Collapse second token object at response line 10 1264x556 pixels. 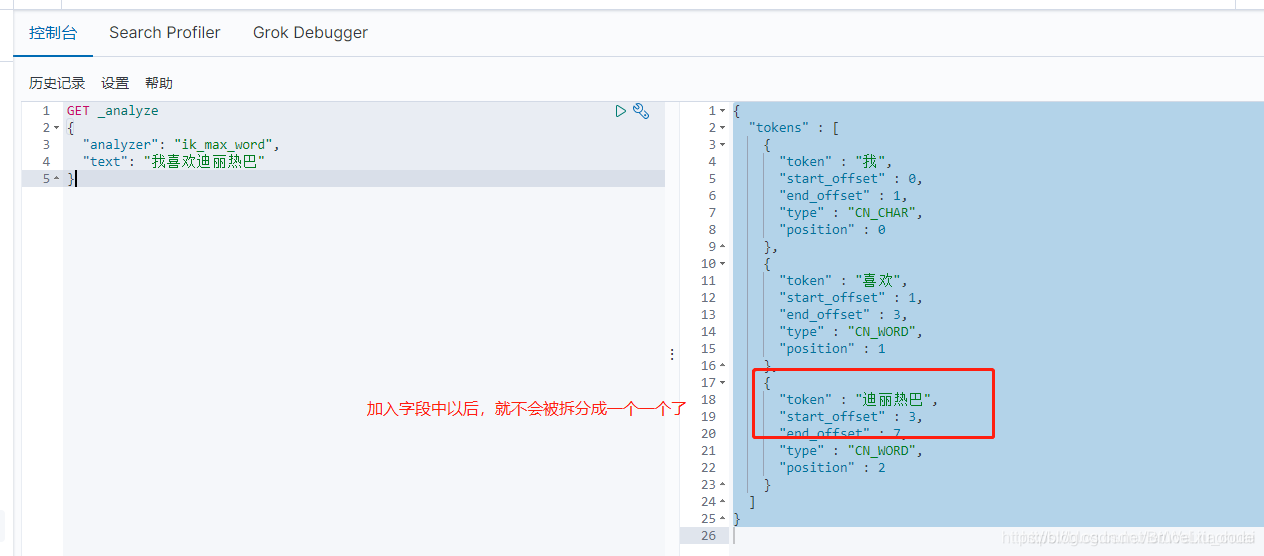(723, 264)
